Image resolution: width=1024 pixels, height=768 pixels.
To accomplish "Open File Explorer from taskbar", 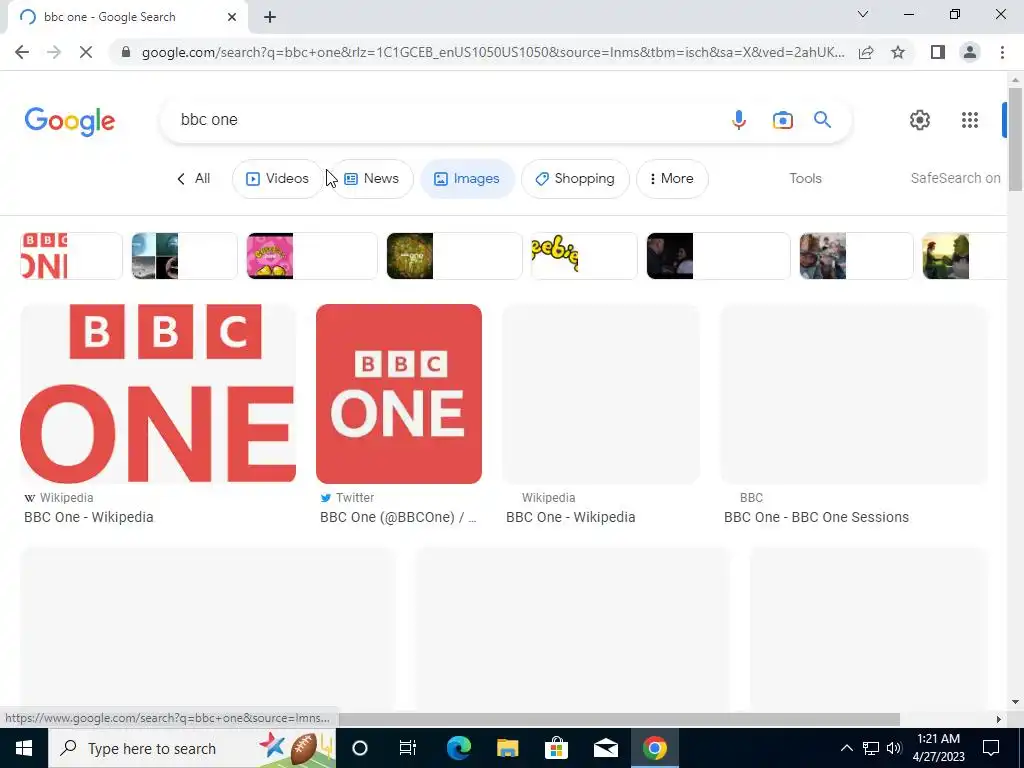I will click(x=507, y=748).
